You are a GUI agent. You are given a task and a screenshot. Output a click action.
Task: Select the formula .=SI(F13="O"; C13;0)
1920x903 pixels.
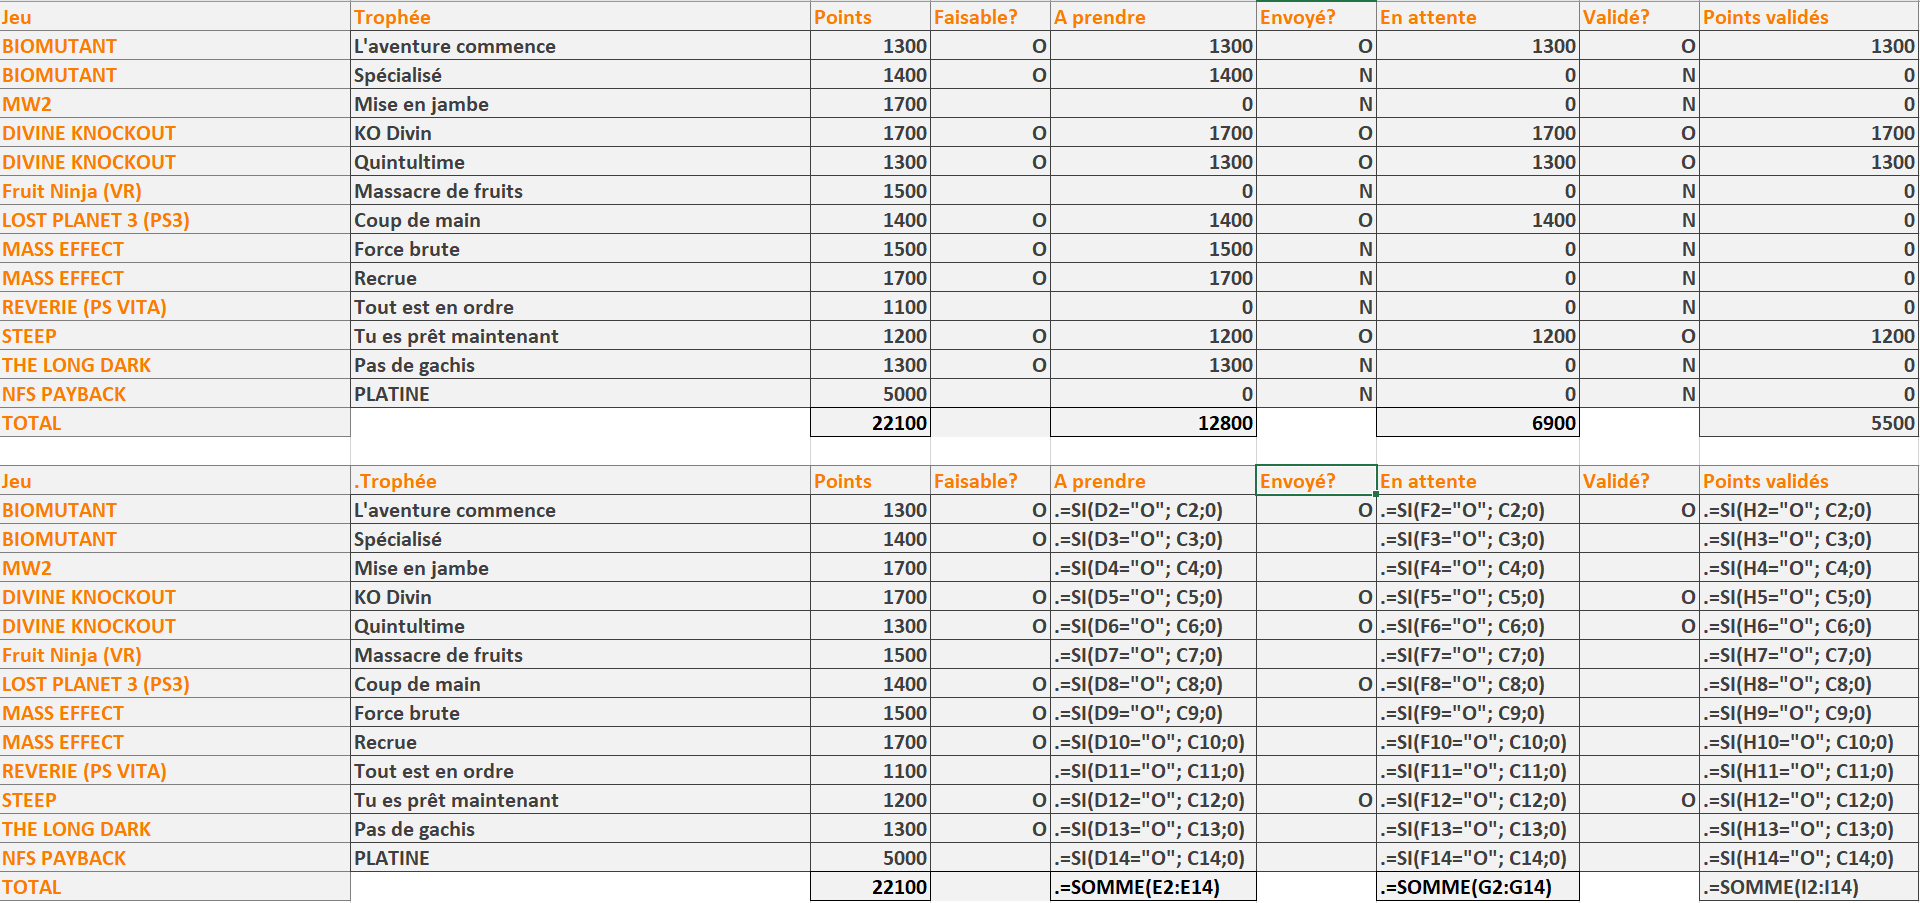pyautogui.click(x=1478, y=829)
